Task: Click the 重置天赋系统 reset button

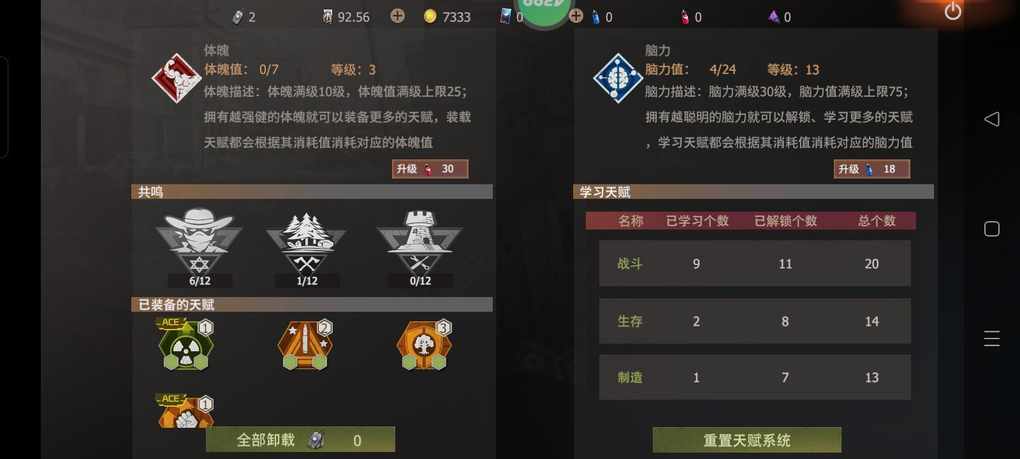Action: [x=747, y=440]
